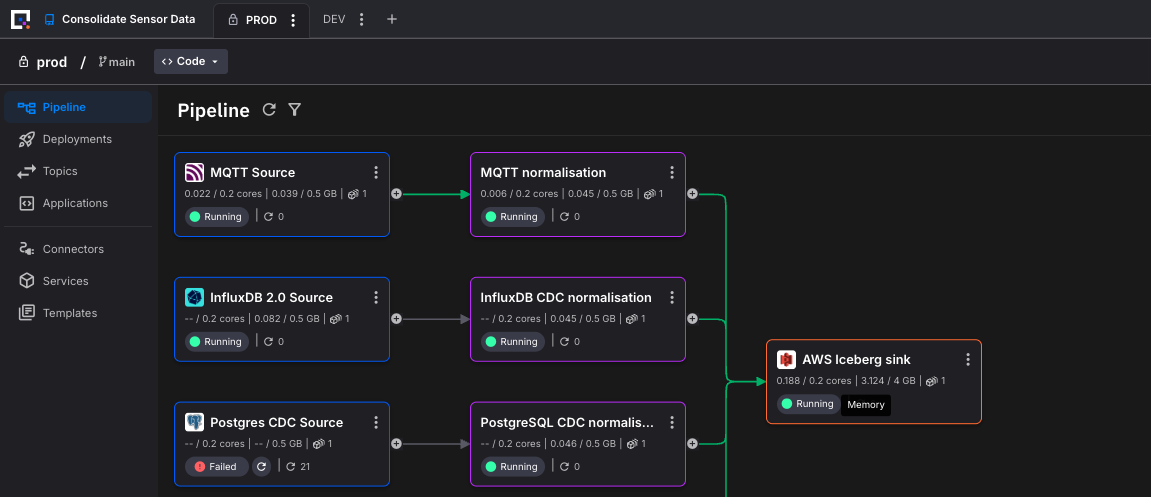Open Templates in the sidebar

click(x=78, y=313)
